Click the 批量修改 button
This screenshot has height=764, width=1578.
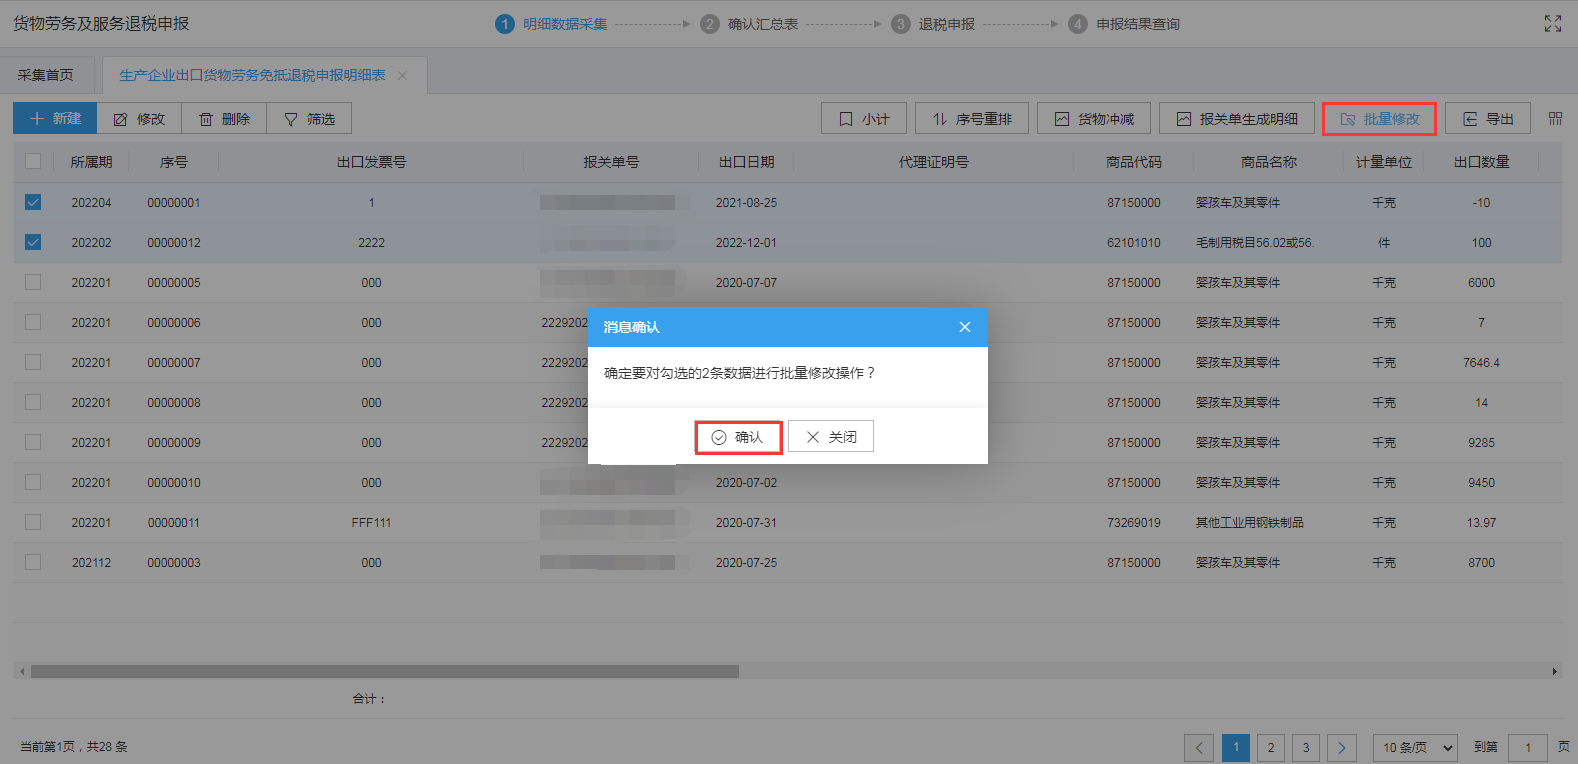(1379, 118)
